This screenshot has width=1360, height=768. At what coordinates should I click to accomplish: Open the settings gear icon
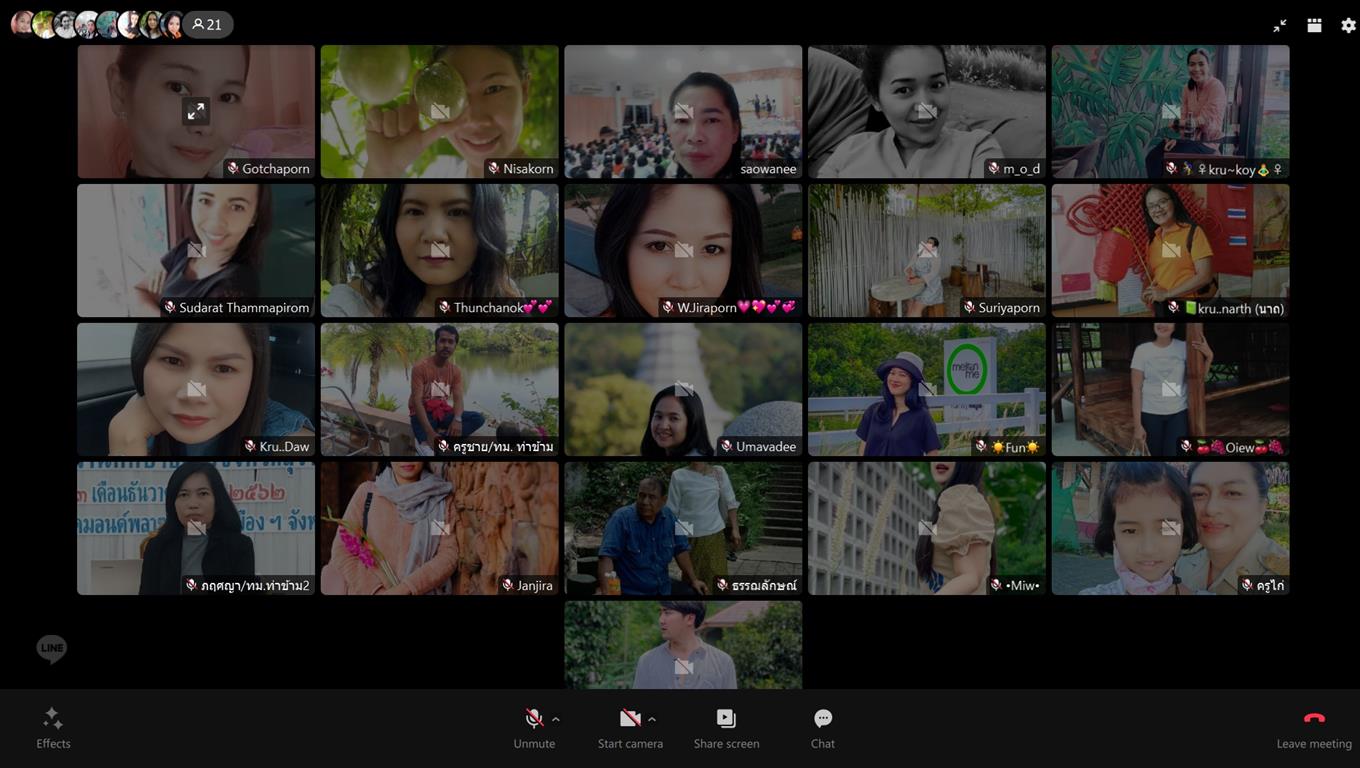[1348, 26]
